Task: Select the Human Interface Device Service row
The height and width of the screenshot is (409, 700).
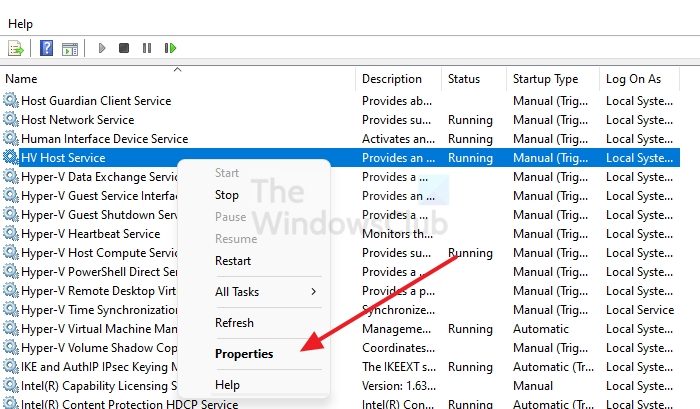Action: click(104, 139)
